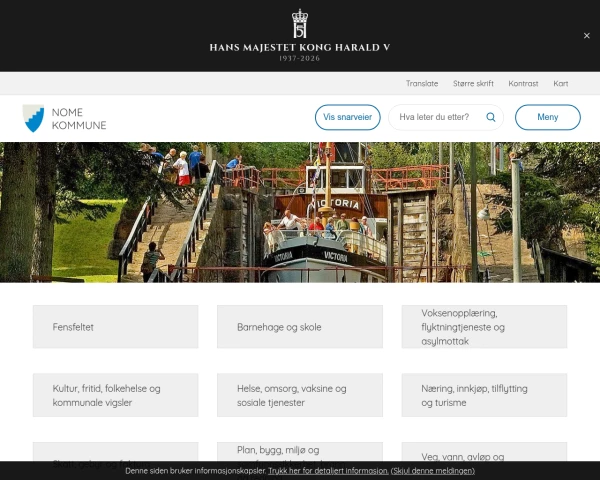
Task: Click the Nome kommune coat of arms logo
Action: pos(33,118)
